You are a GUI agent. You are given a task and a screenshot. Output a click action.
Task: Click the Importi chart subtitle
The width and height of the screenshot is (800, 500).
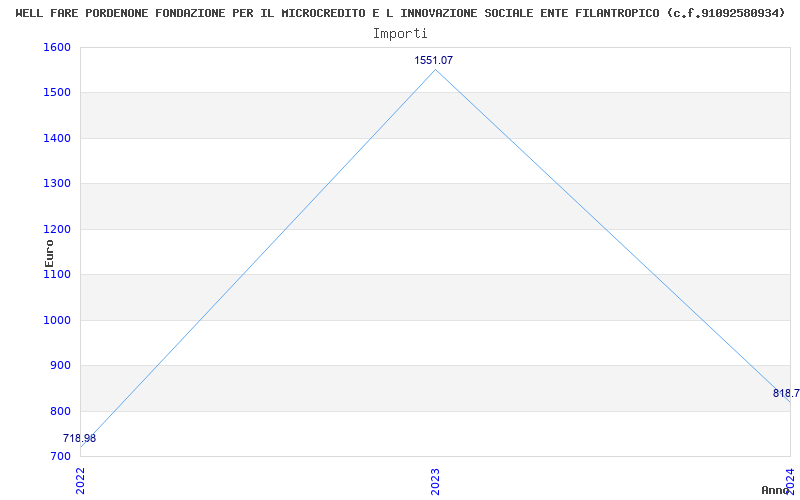(x=400, y=34)
